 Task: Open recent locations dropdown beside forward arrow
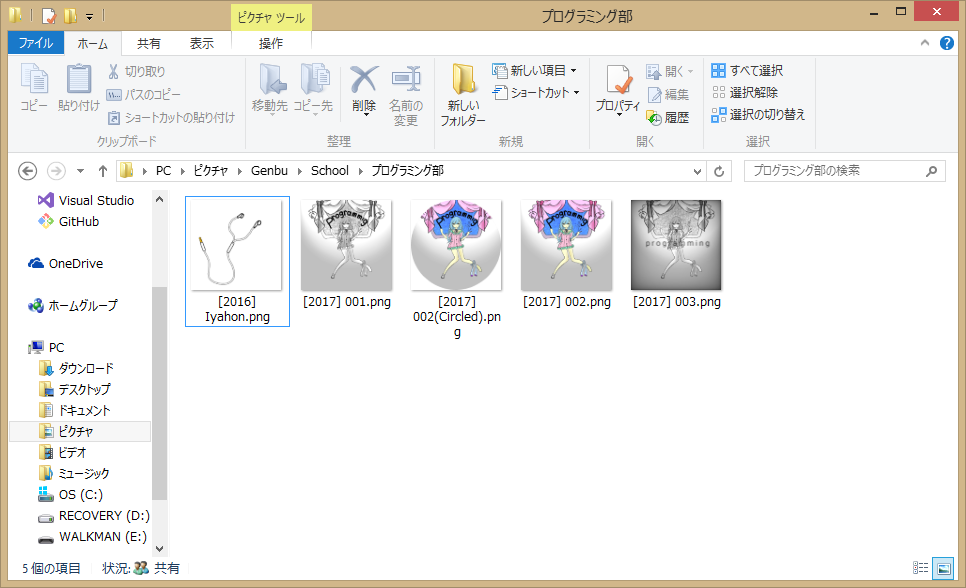pyautogui.click(x=80, y=171)
